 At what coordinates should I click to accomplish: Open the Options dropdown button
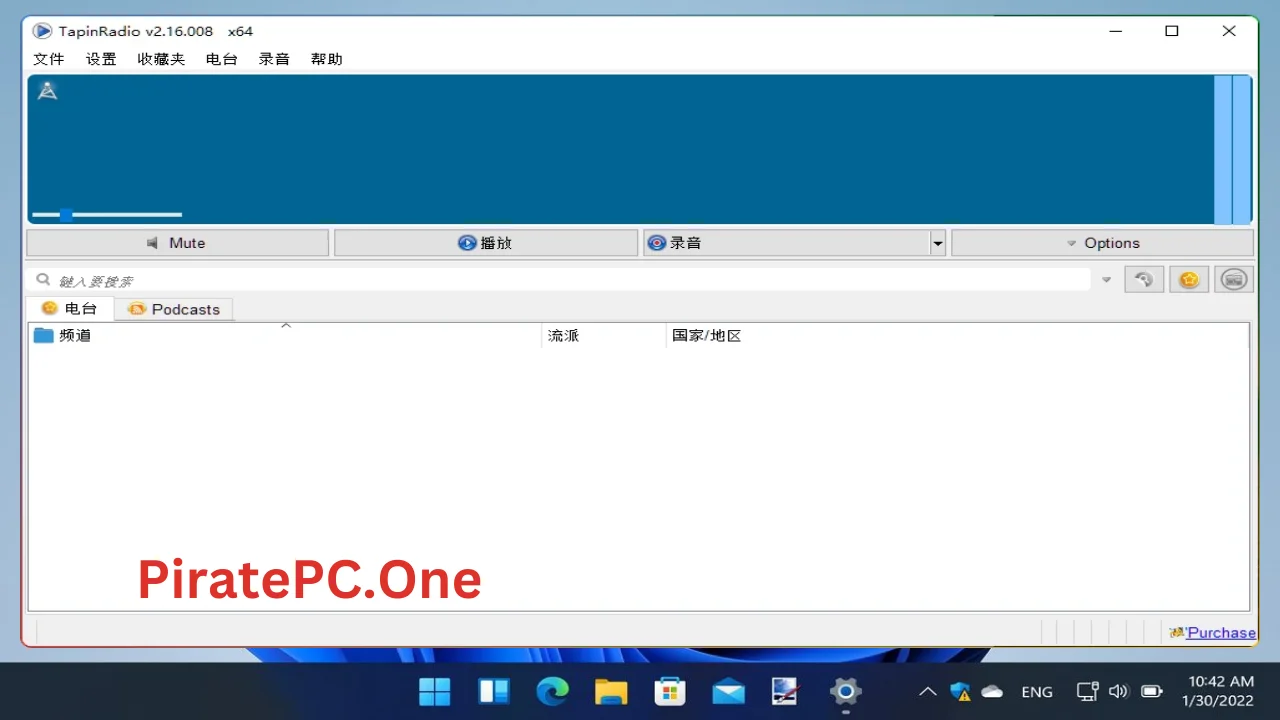(x=1102, y=243)
